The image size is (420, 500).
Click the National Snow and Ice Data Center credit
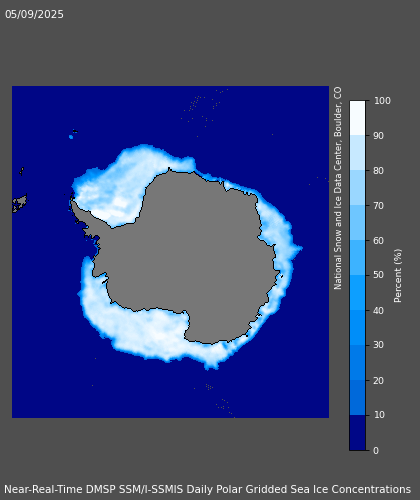[338, 188]
